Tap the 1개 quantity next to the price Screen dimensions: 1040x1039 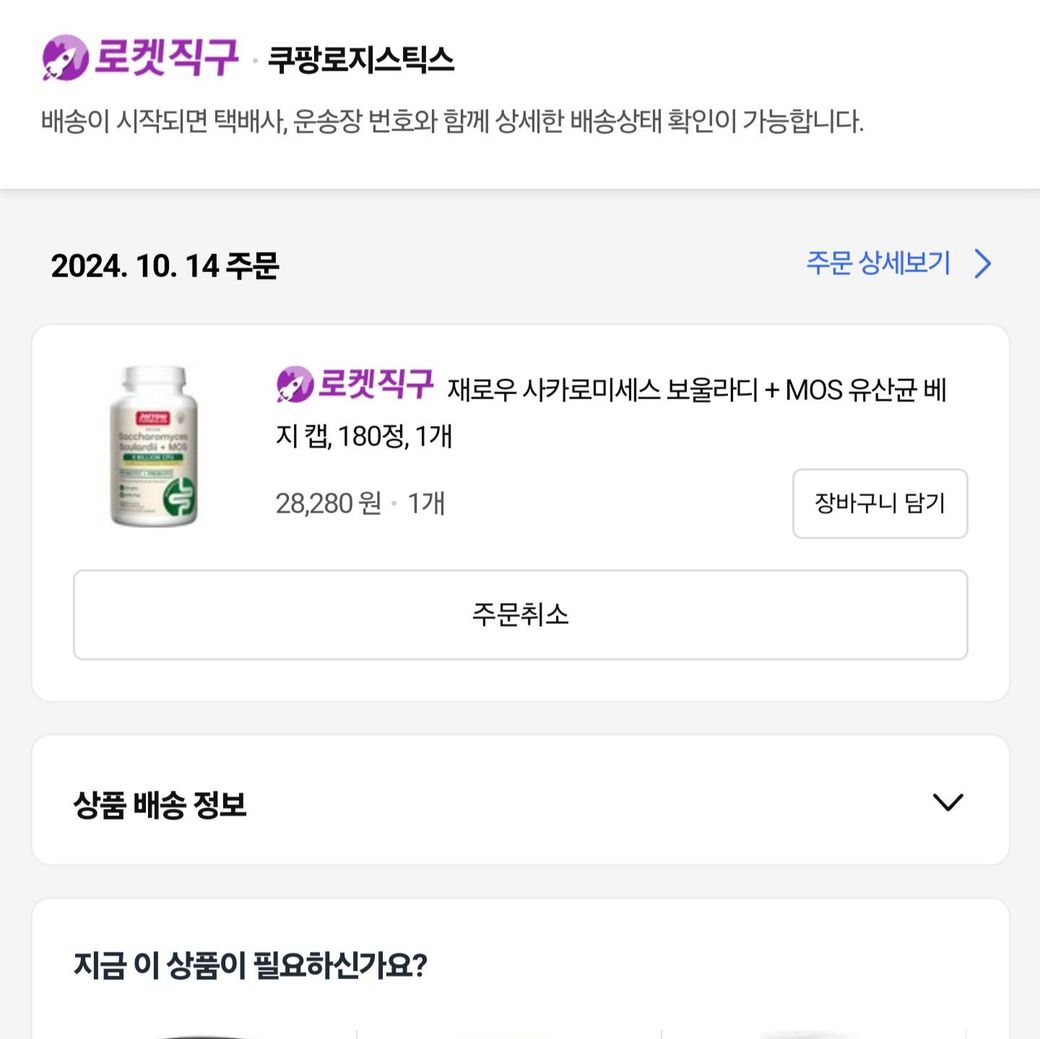point(426,503)
